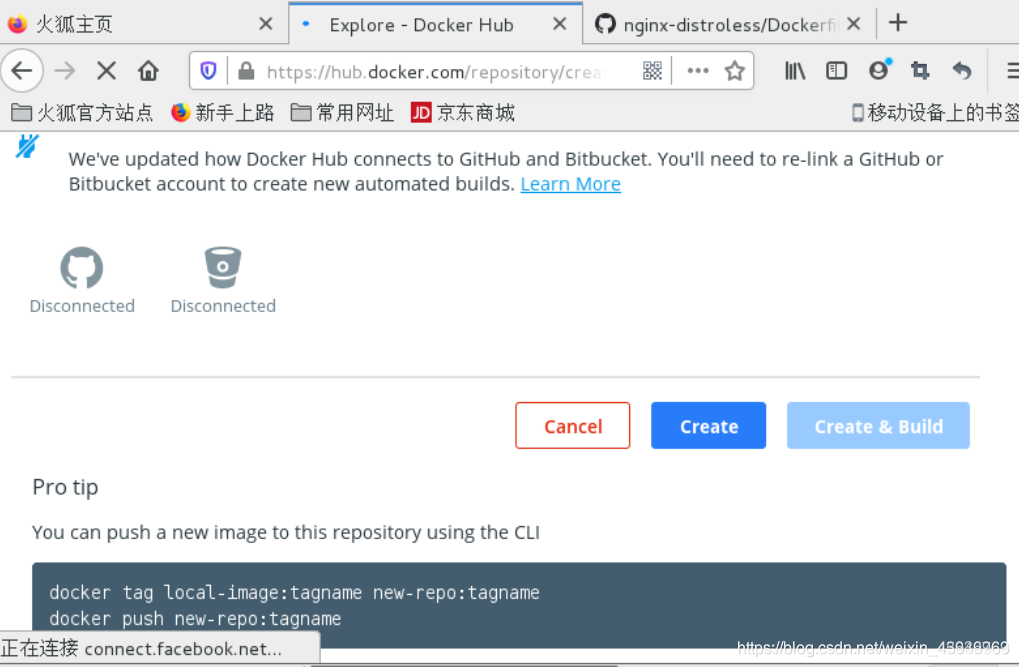Open the tracking protection shield icon
This screenshot has height=667, width=1019.
208,70
